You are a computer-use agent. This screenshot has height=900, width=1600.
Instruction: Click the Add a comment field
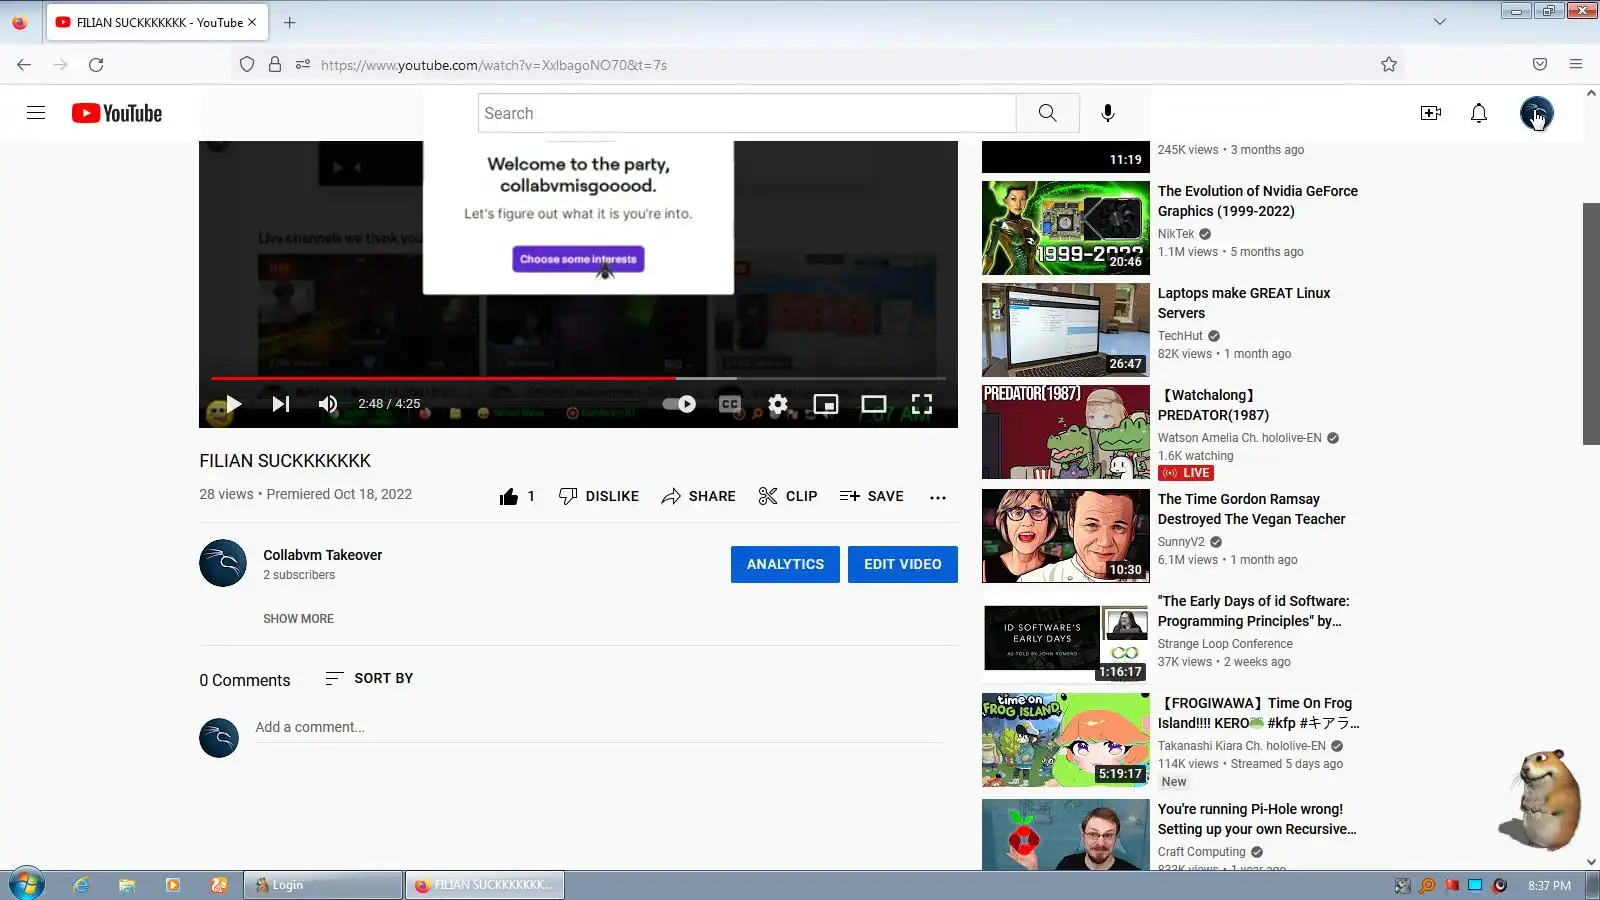click(x=599, y=728)
